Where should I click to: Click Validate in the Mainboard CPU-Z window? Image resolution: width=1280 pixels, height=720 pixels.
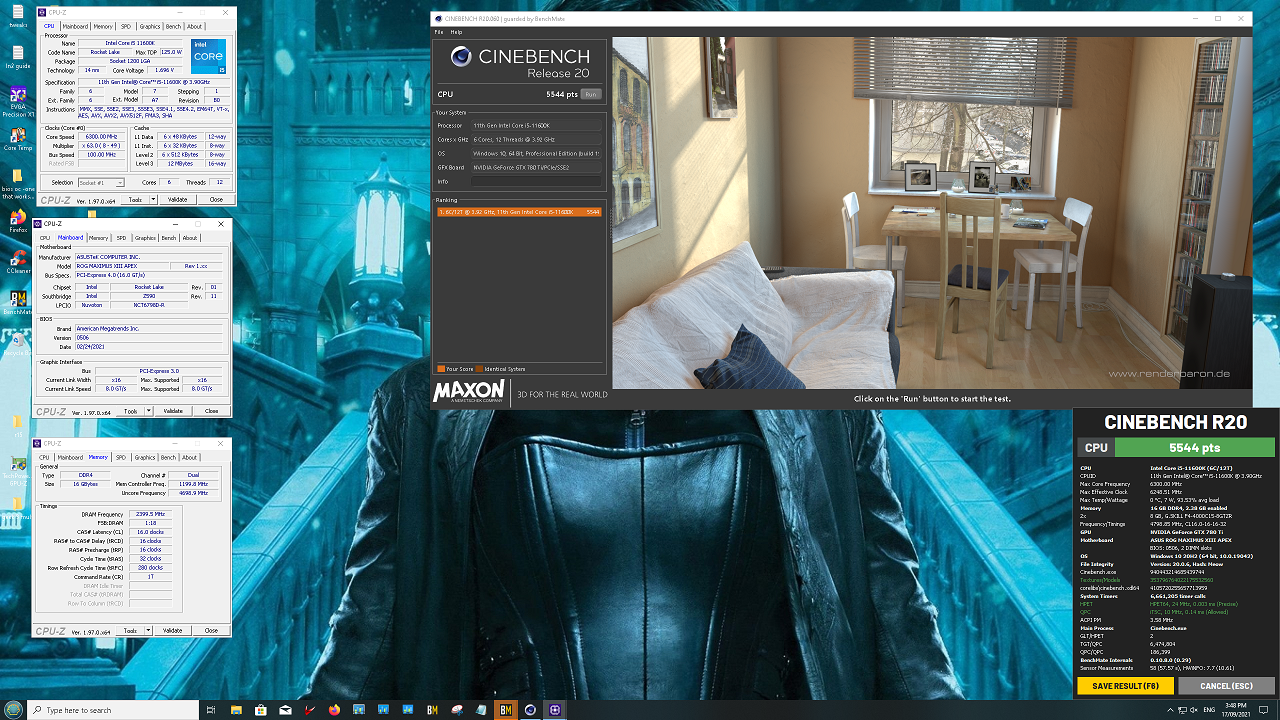(173, 411)
